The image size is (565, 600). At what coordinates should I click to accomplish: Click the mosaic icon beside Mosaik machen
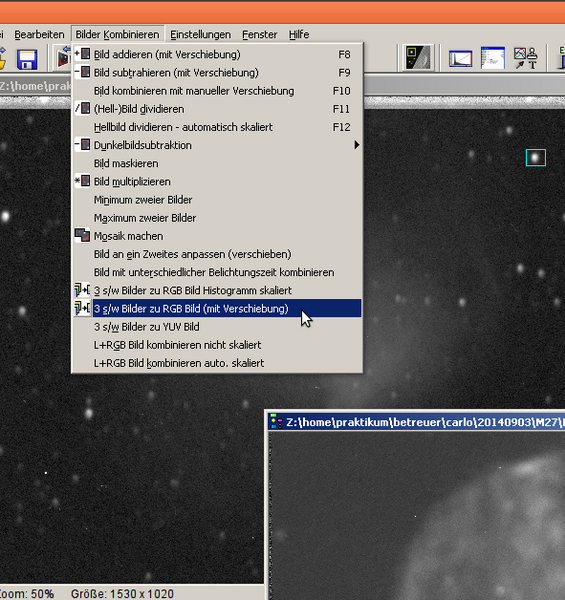coord(82,235)
